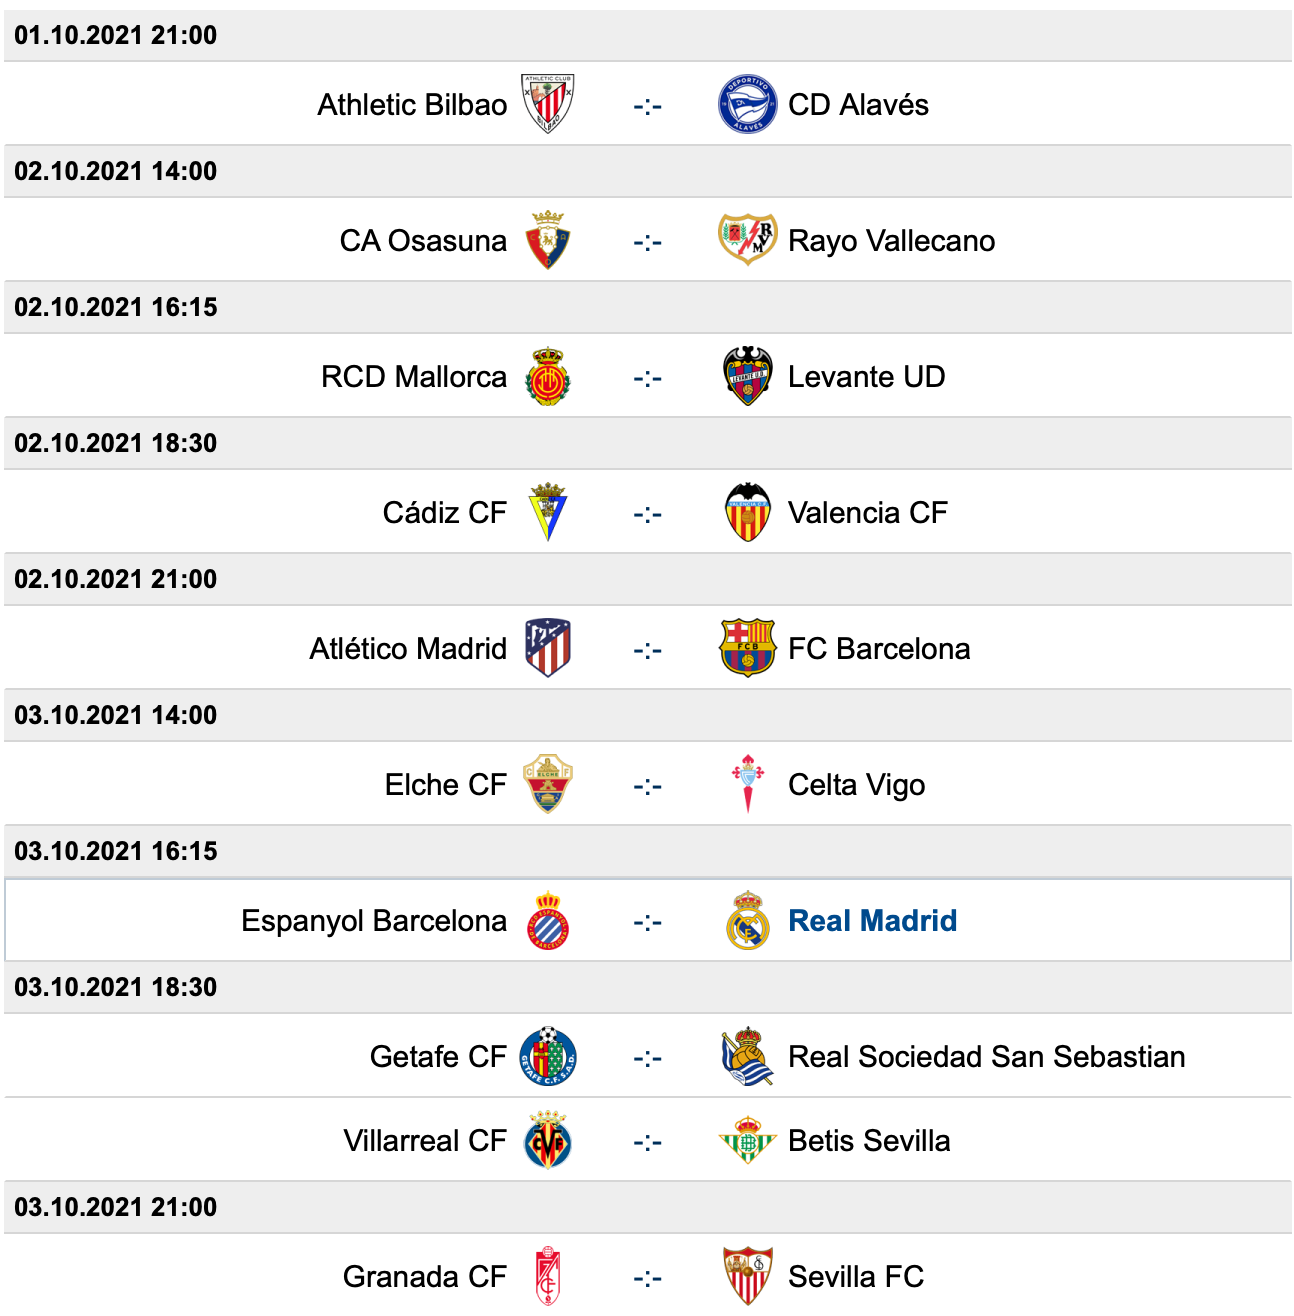Viewport: 1294px width, 1316px height.
Task: Open the Espanyol Barcelona team name
Action: point(373,920)
